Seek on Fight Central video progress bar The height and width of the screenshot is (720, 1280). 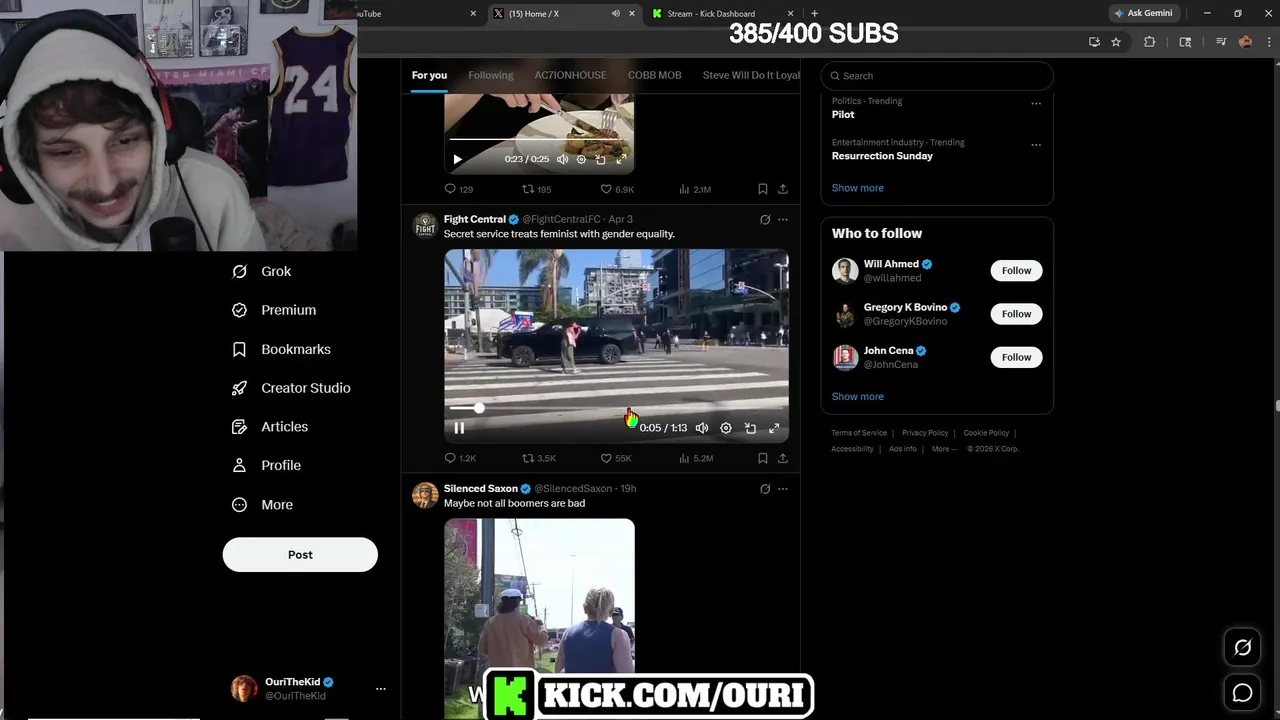(616, 408)
